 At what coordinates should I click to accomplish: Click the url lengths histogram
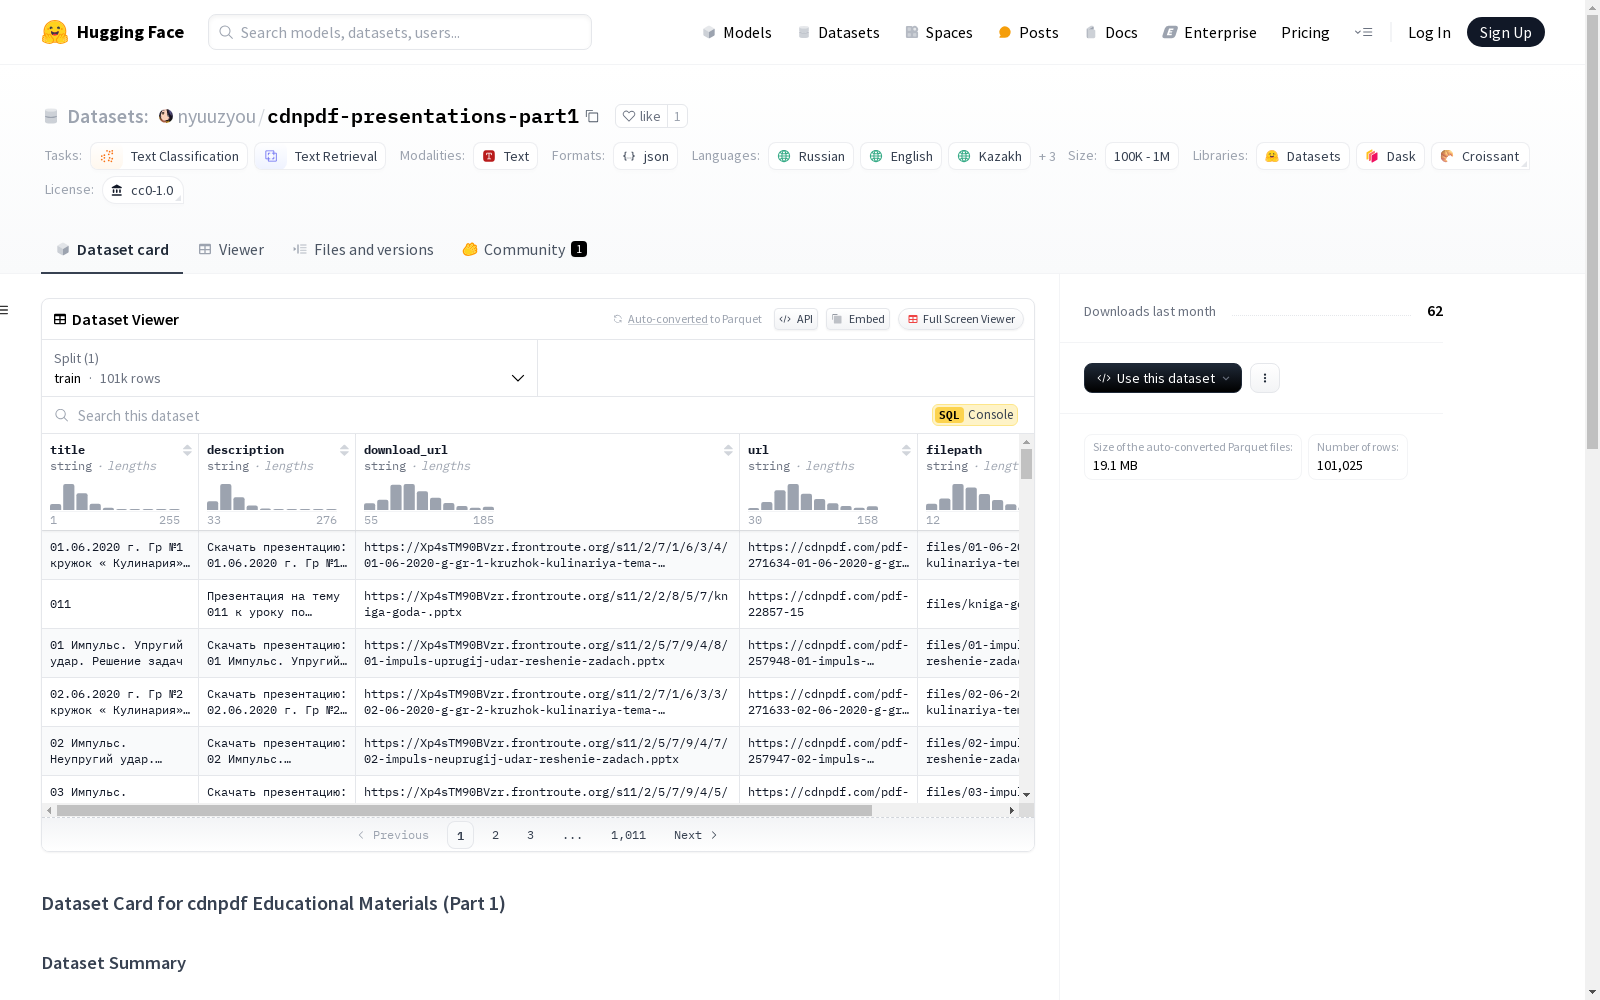[813, 497]
